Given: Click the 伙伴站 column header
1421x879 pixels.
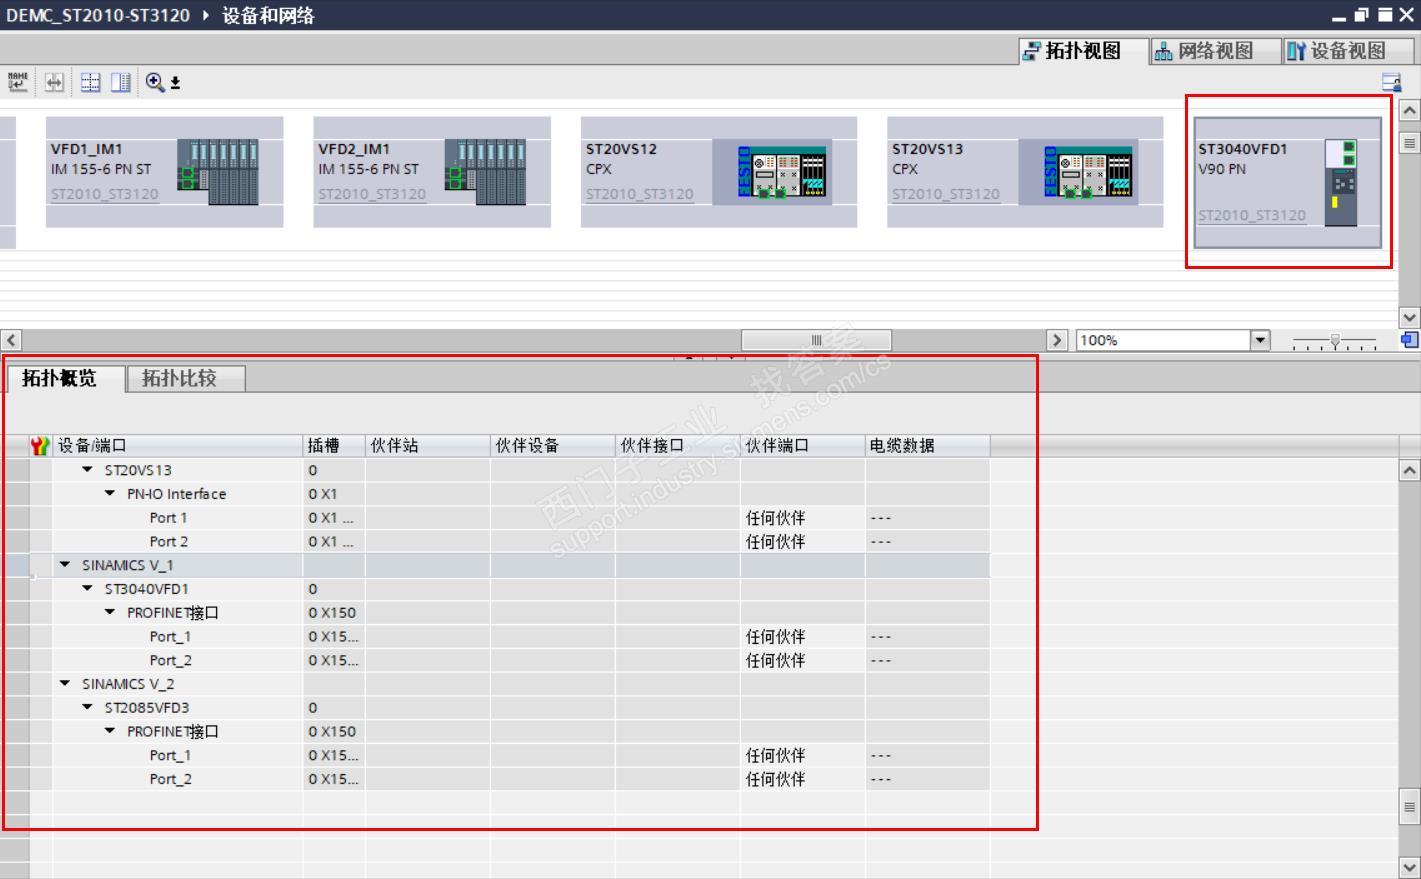Looking at the screenshot, I should click(x=428, y=446).
